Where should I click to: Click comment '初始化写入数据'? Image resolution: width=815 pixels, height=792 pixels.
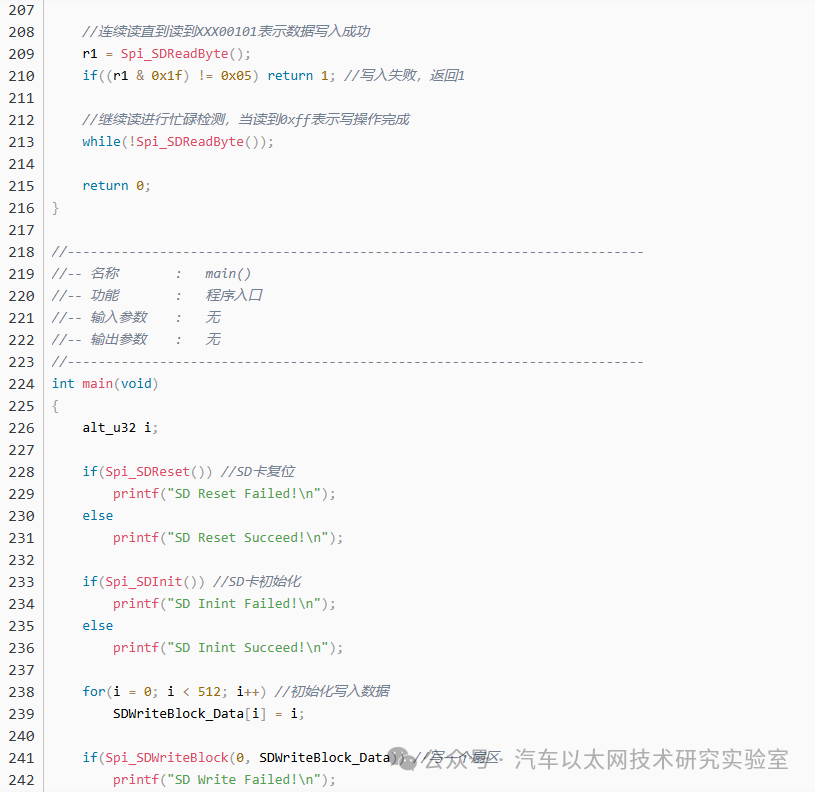point(332,692)
